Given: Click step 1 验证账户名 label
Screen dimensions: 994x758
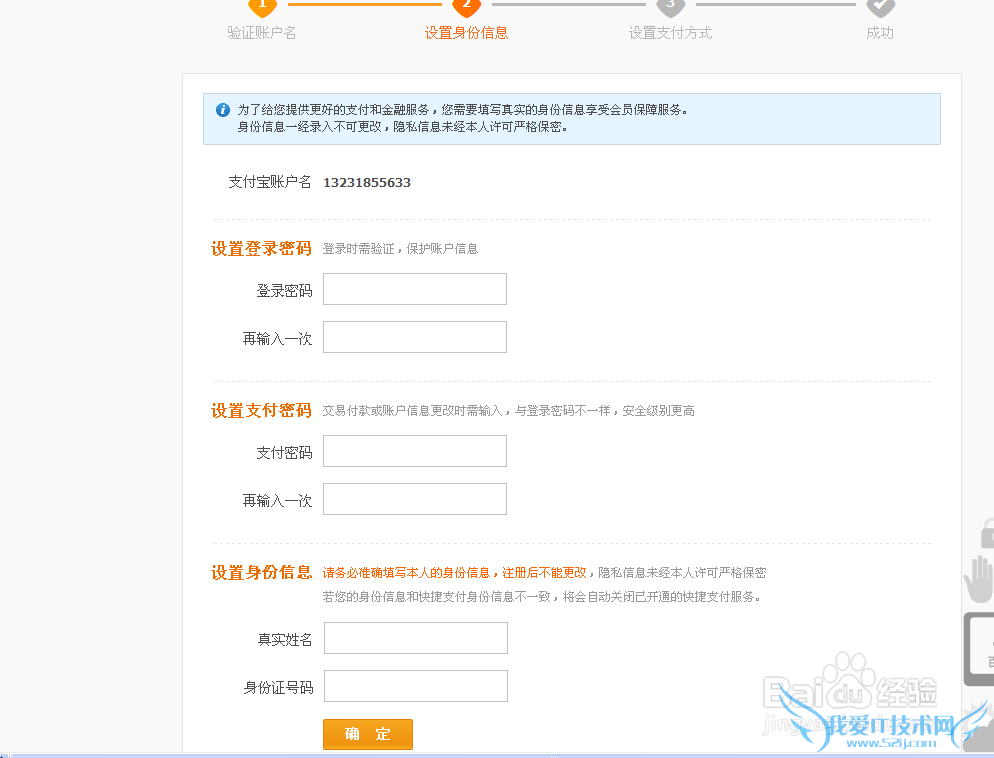Looking at the screenshot, I should coord(262,33).
